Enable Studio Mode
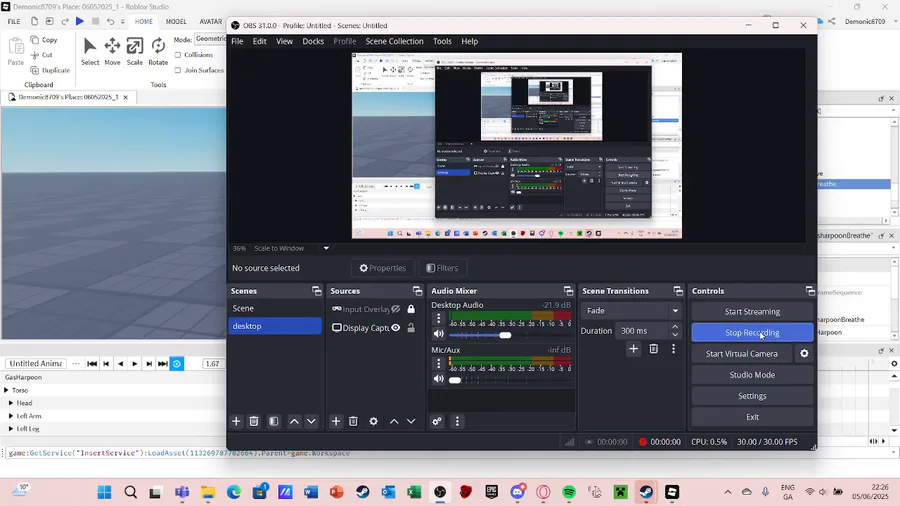This screenshot has width=900, height=506. point(752,375)
